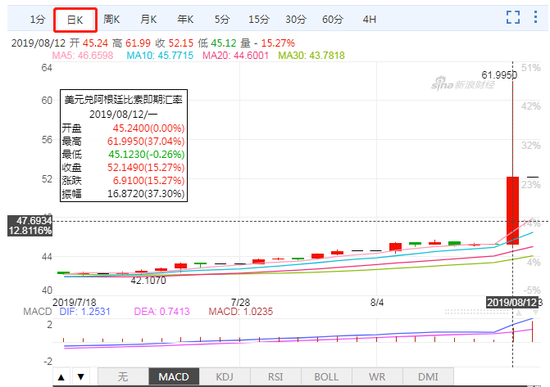Click the 收盘 52.1490(15.27%) tooltip row

point(123,167)
